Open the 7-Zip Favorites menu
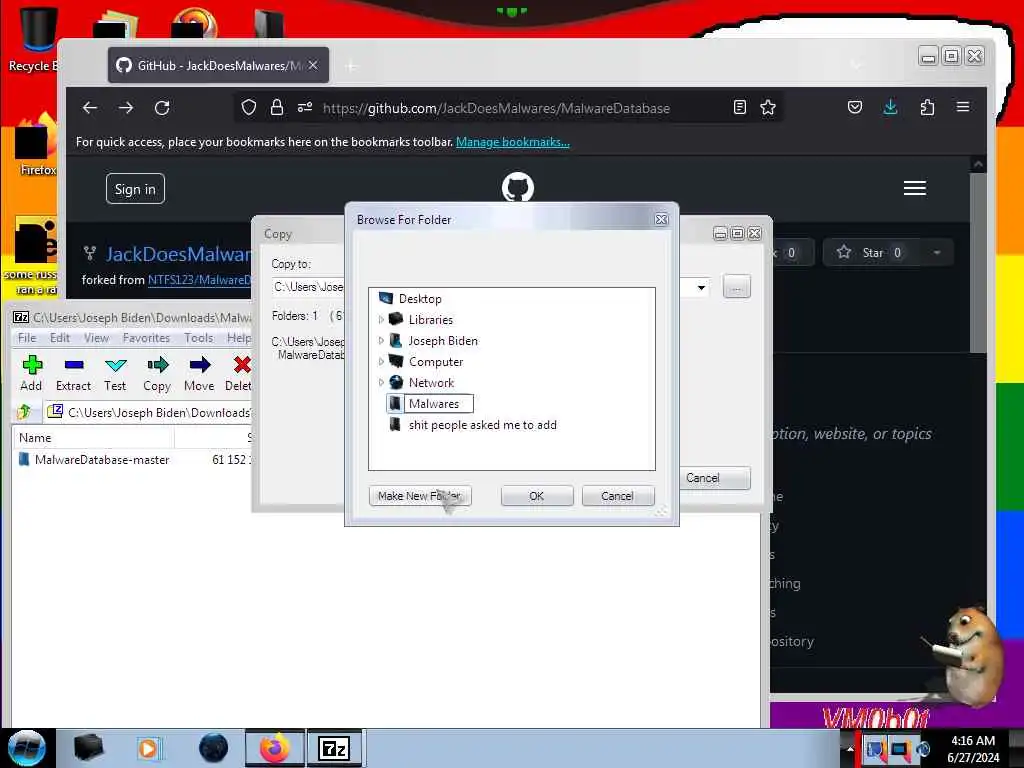The image size is (1024, 768). [x=146, y=338]
